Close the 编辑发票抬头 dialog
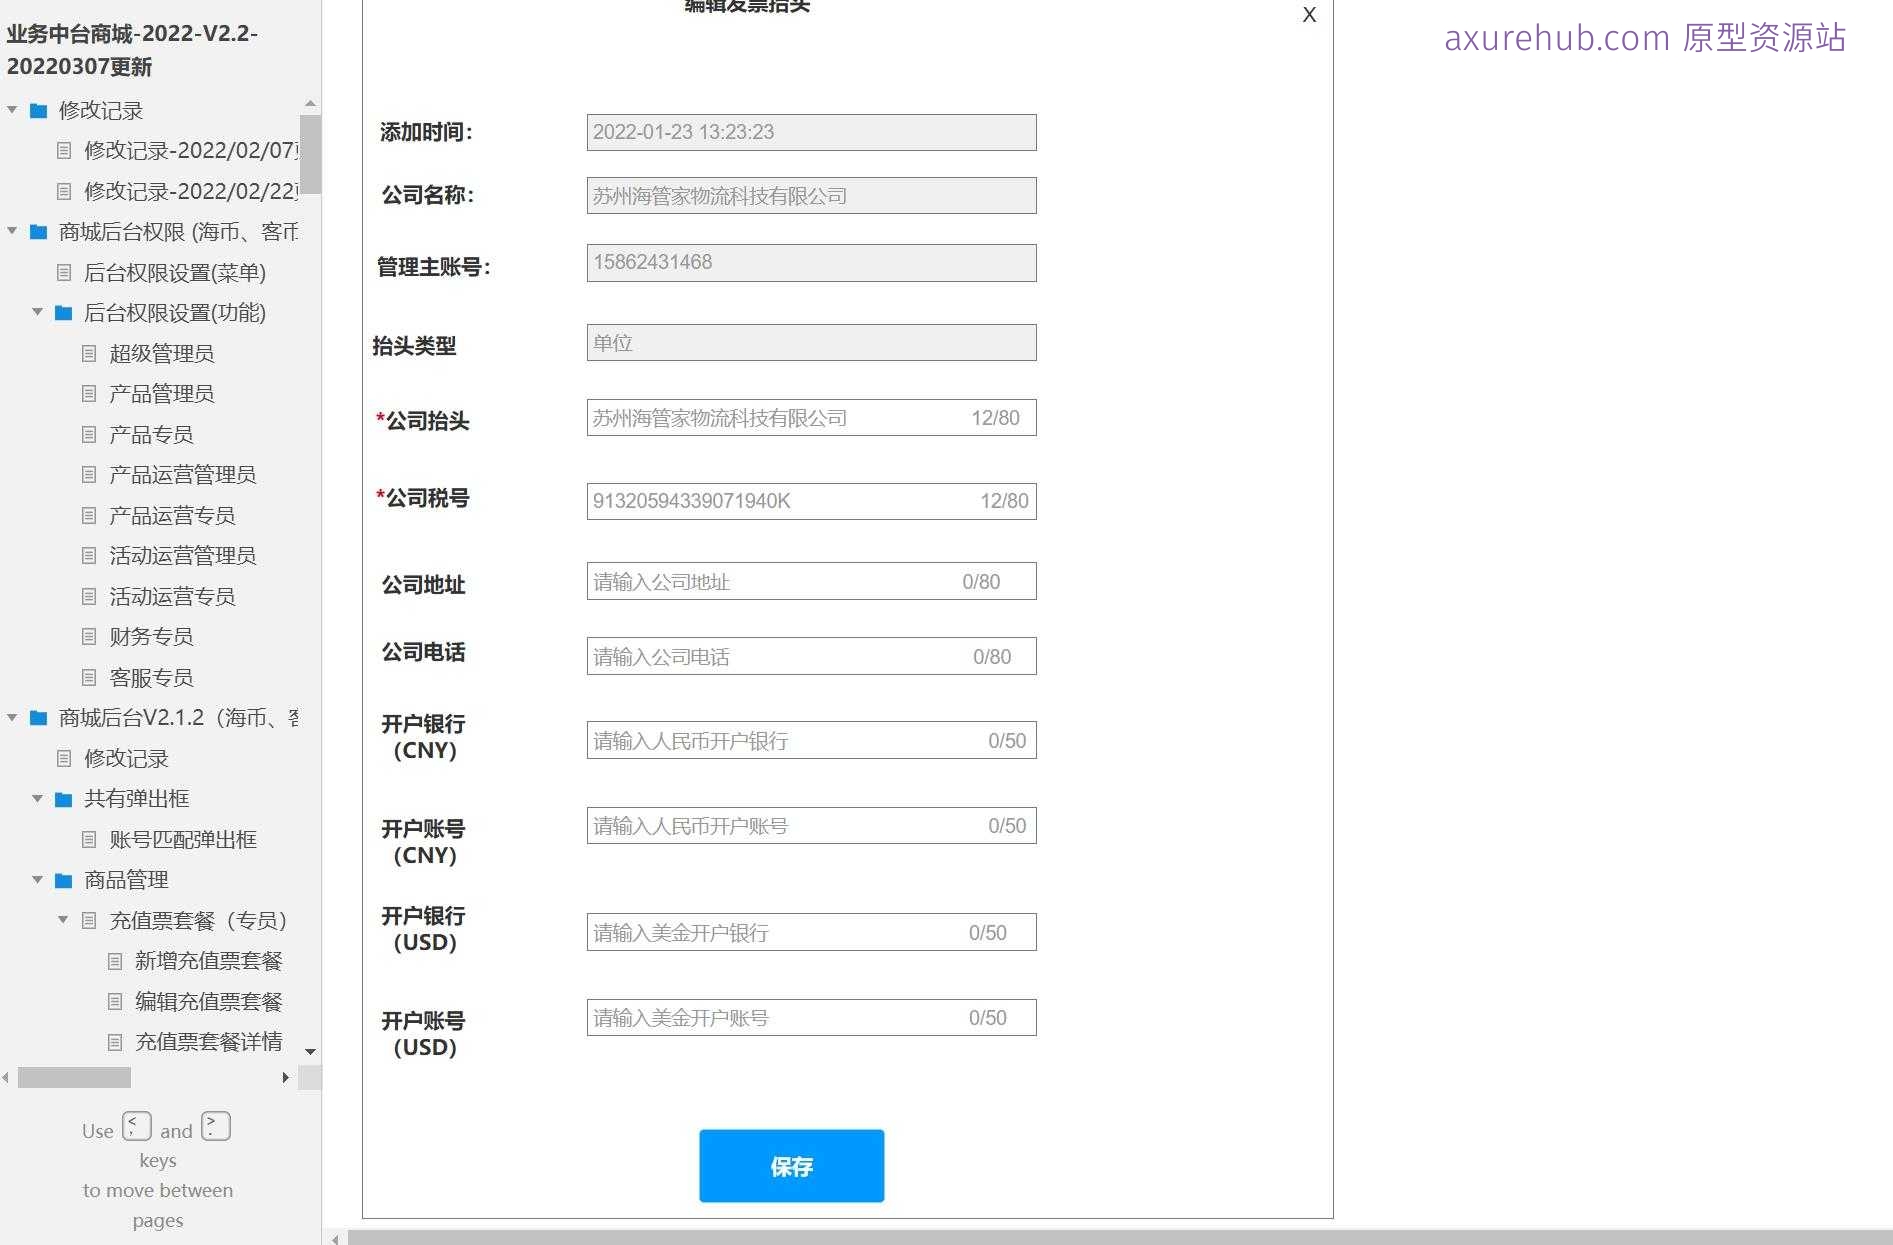The image size is (1893, 1245). [1309, 15]
